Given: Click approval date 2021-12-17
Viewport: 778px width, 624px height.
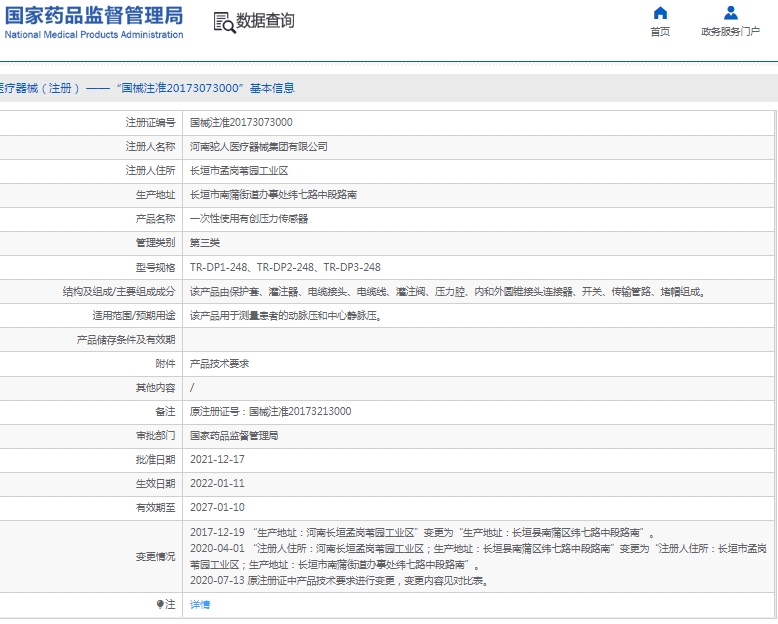Looking at the screenshot, I should tap(217, 459).
